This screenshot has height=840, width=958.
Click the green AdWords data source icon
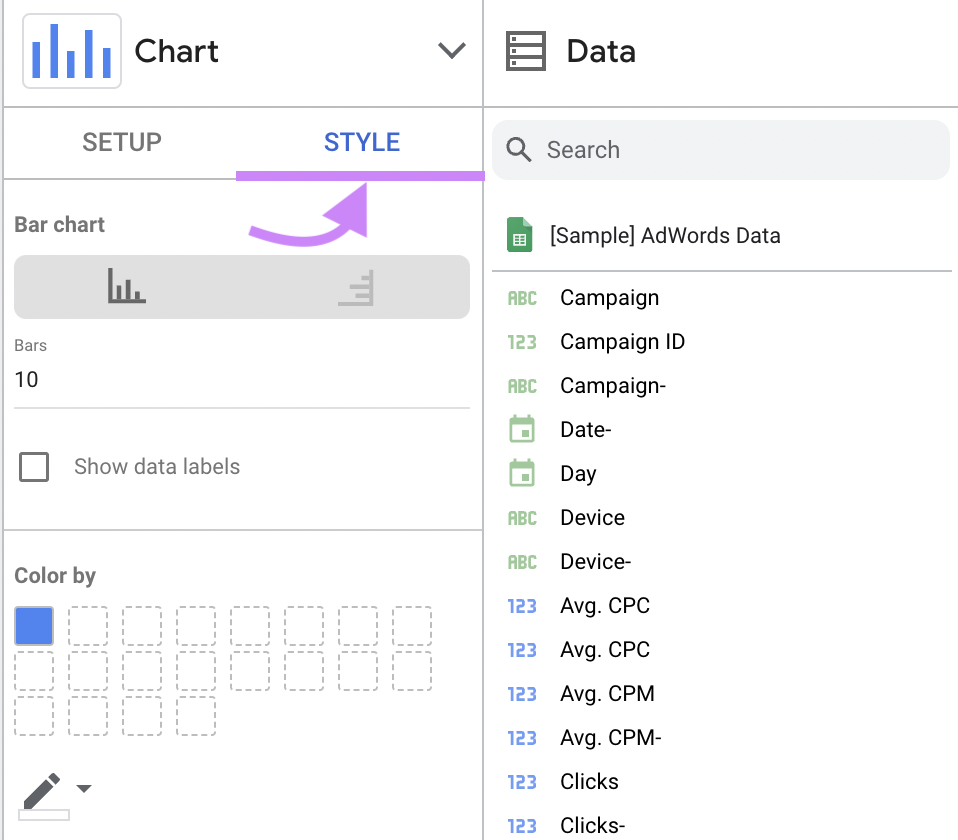pos(519,235)
